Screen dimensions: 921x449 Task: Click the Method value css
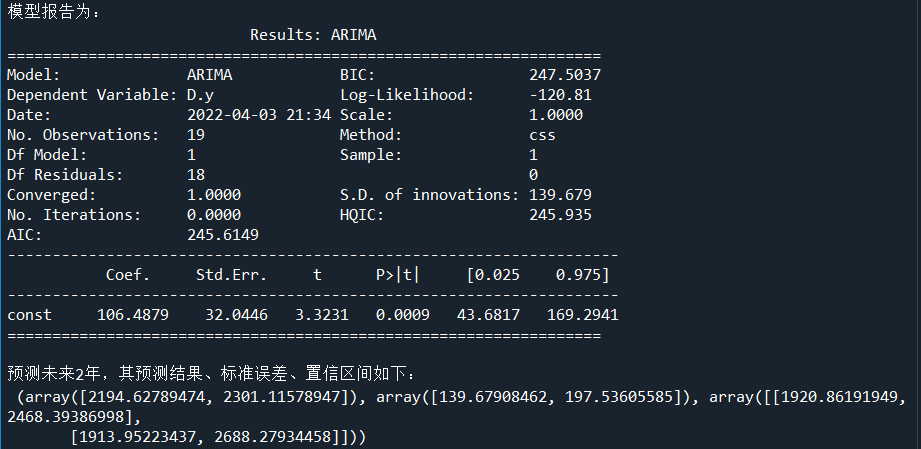tap(542, 135)
